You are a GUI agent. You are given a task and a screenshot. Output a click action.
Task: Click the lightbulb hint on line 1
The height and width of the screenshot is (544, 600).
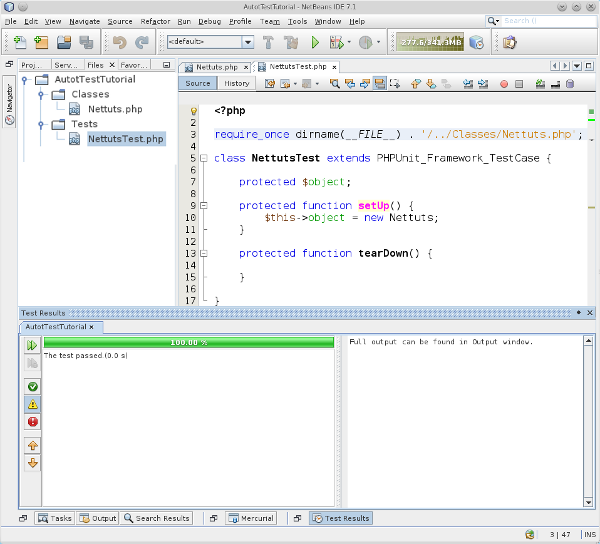click(194, 111)
